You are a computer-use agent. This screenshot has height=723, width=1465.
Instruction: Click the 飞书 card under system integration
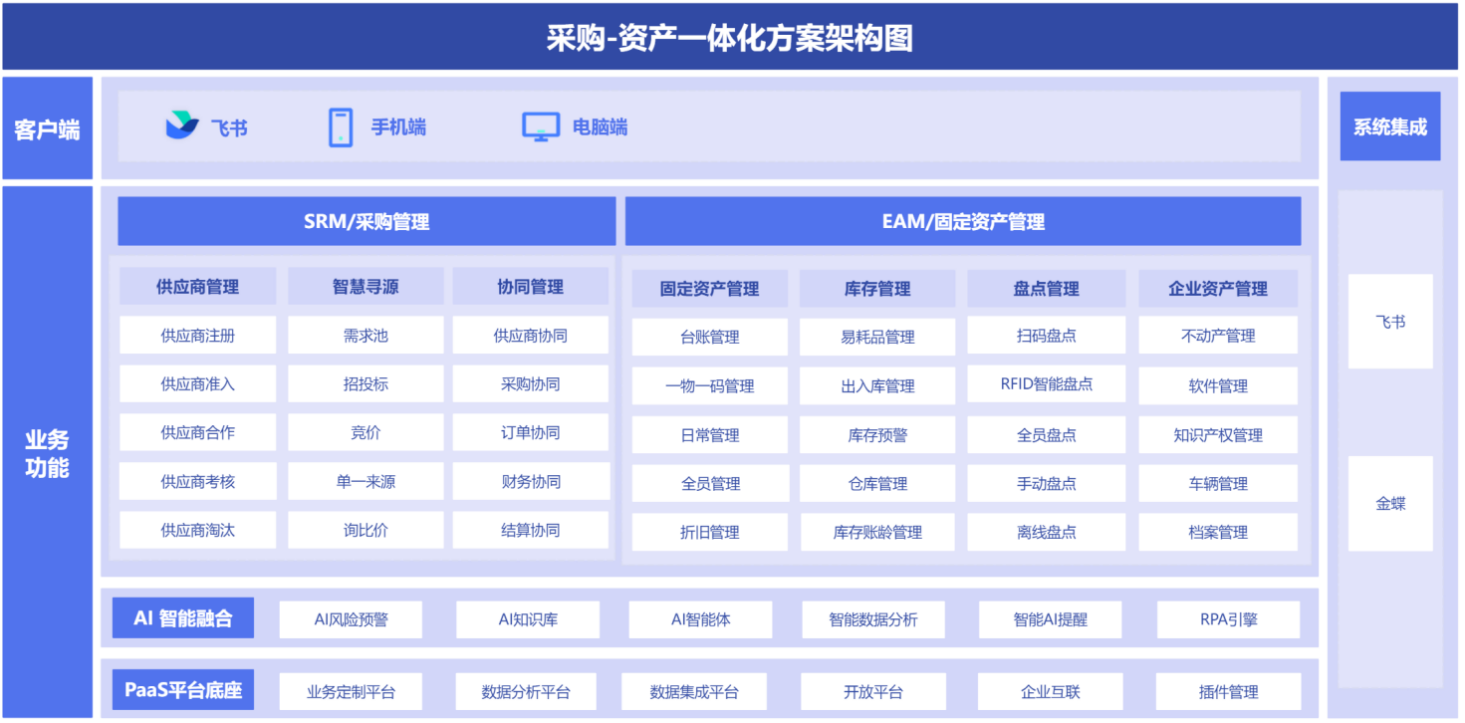tap(1390, 322)
